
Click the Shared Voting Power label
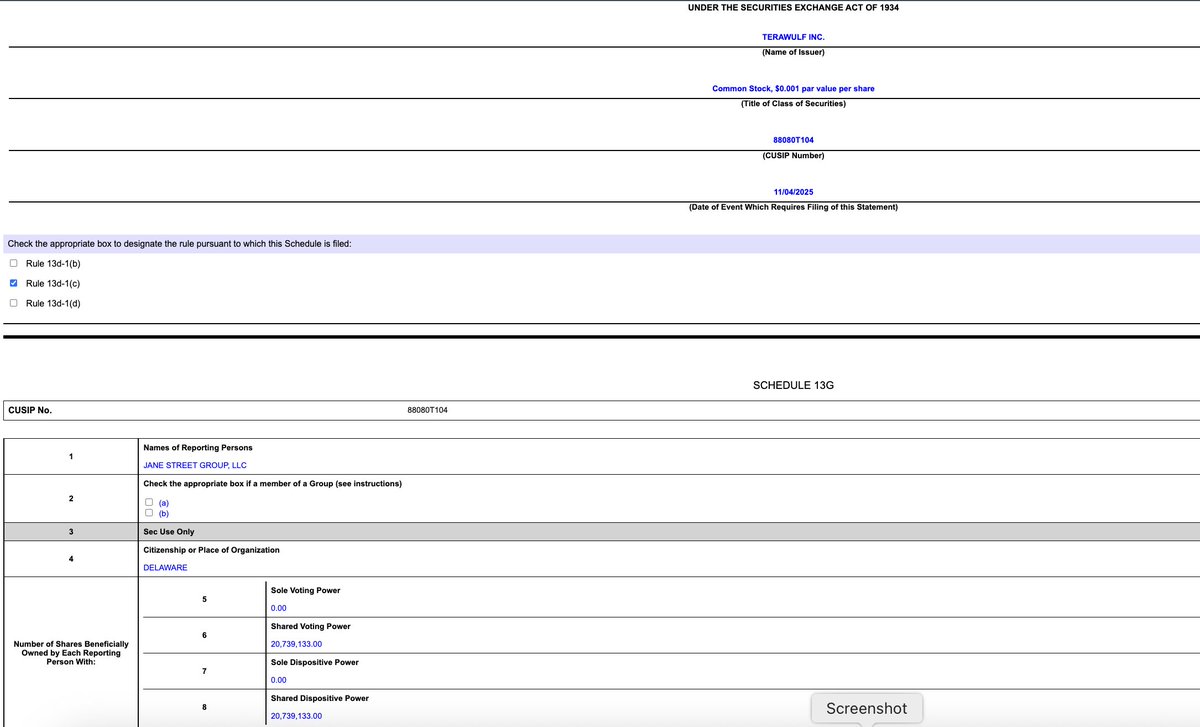click(x=311, y=626)
